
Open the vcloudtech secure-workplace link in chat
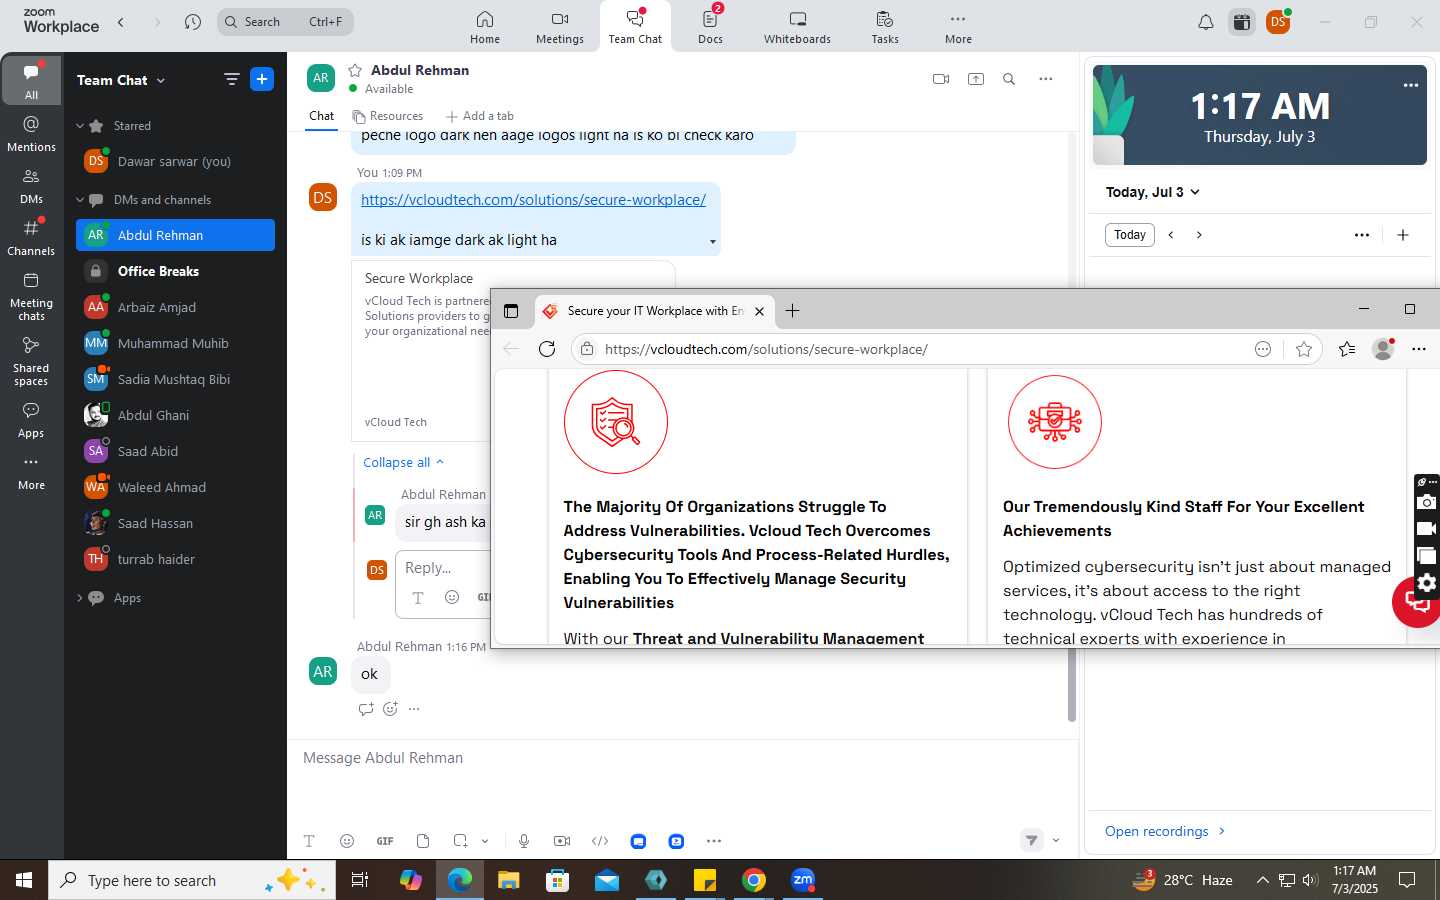(533, 200)
